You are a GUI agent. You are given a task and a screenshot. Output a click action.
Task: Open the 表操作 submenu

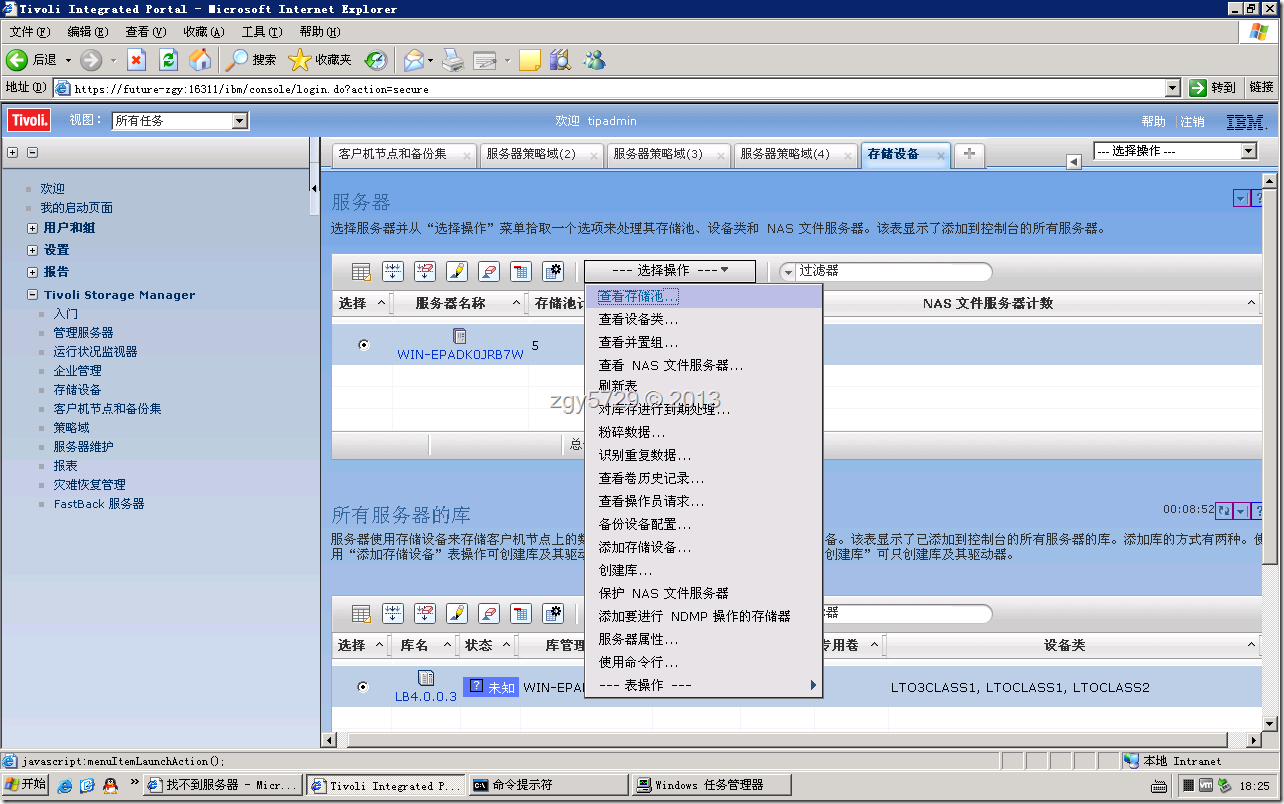point(702,685)
